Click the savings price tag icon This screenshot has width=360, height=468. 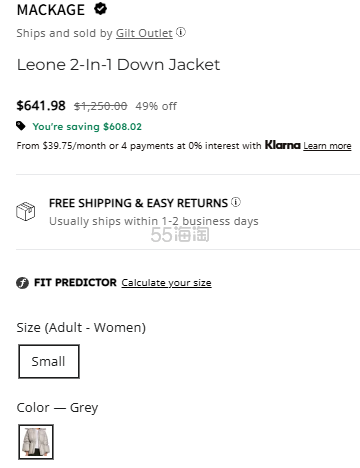pyautogui.click(x=21, y=126)
